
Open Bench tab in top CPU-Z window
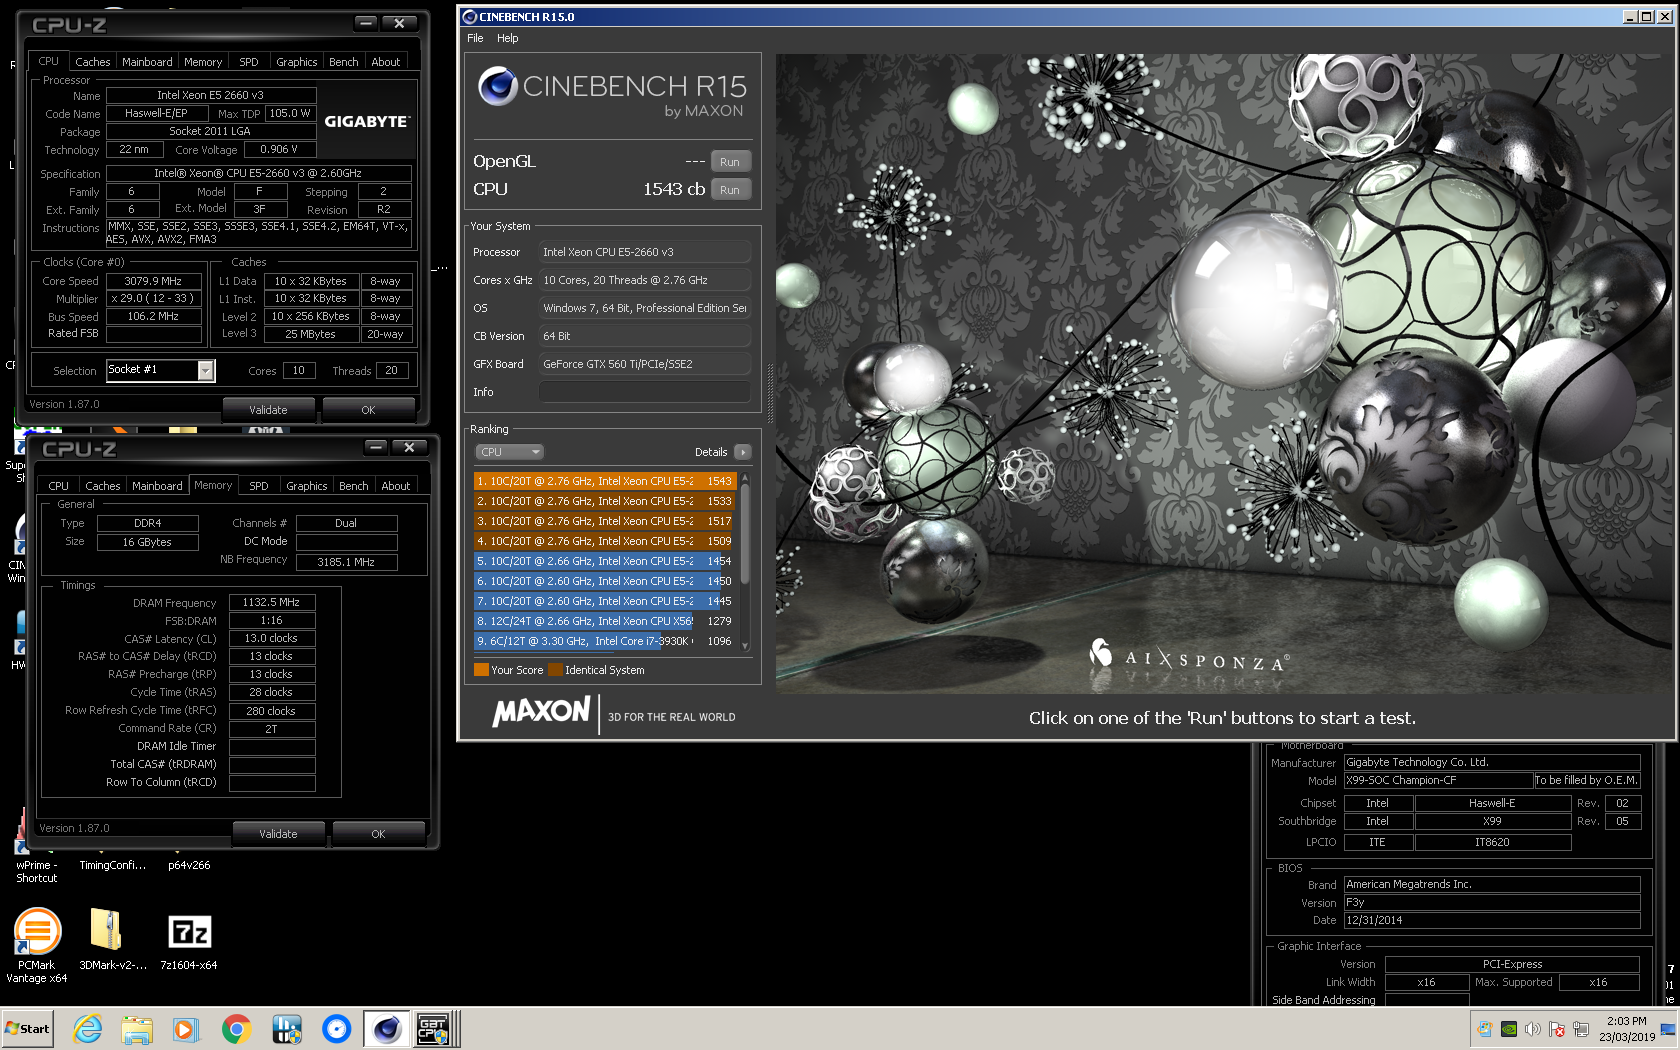coord(344,62)
